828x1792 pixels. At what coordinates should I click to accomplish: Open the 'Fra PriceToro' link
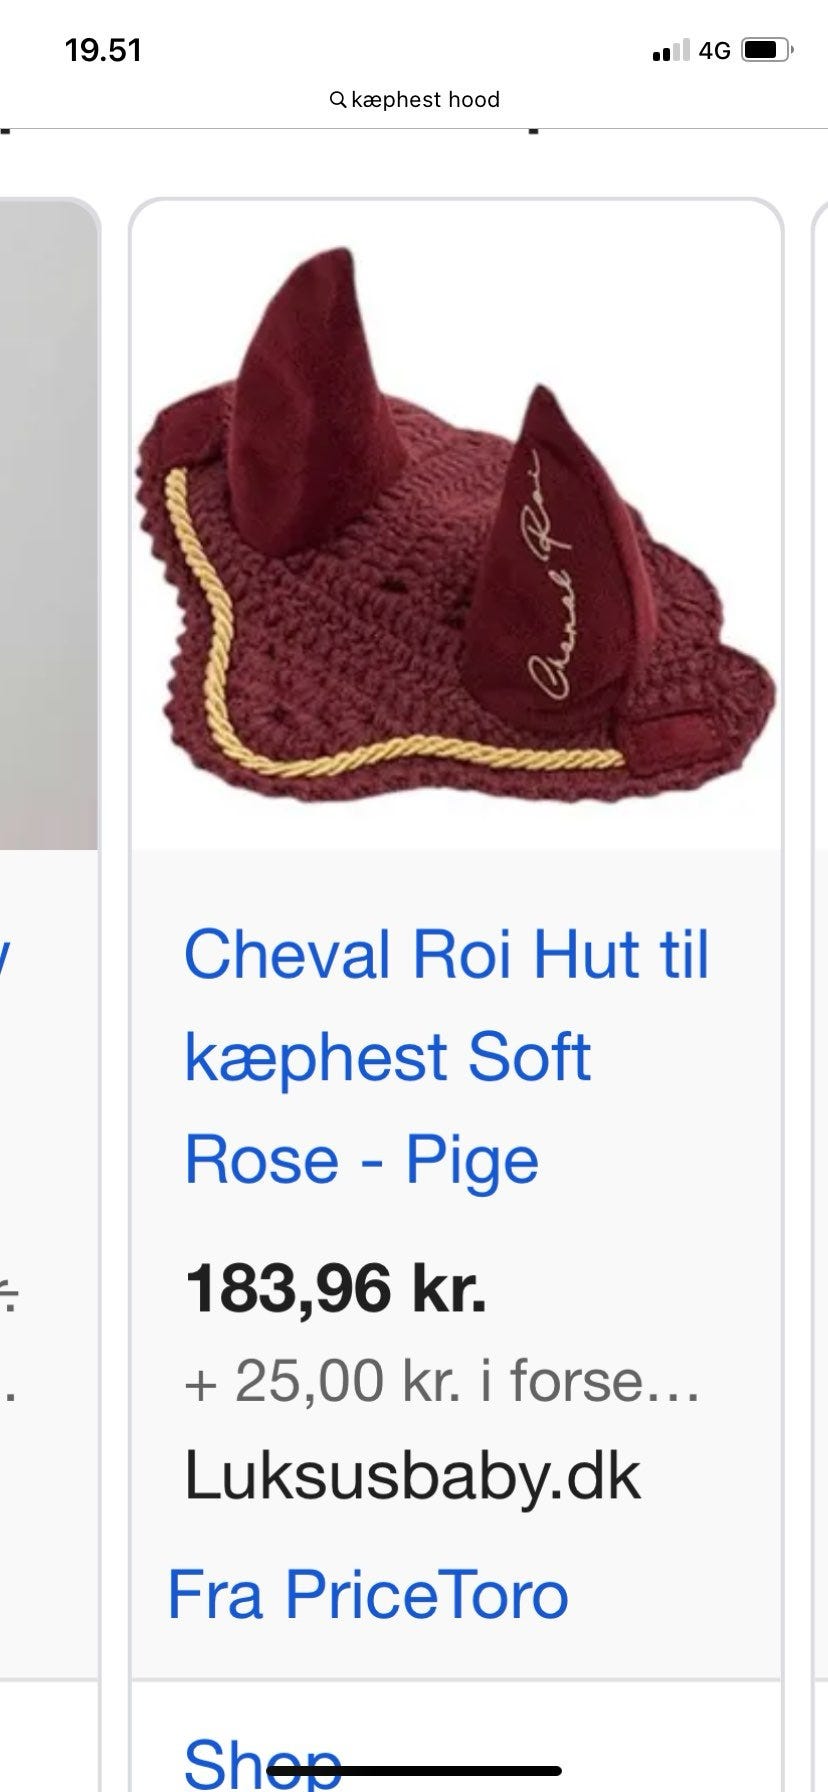[x=367, y=1594]
